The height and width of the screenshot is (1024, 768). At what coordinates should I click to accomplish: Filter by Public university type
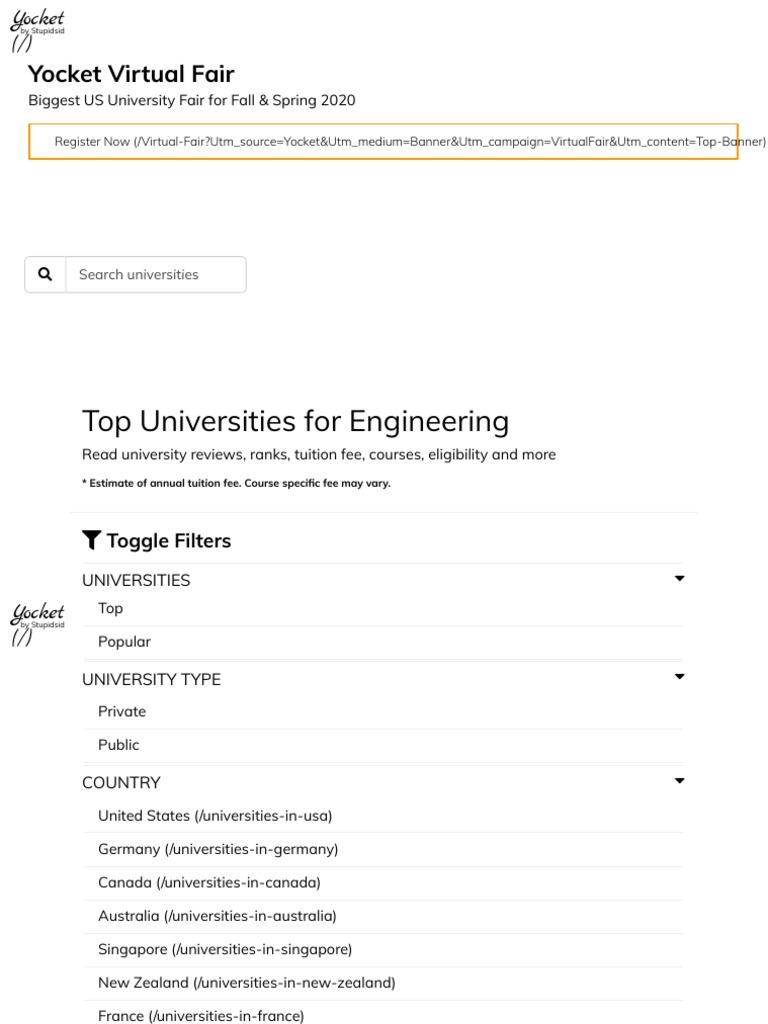pyautogui.click(x=119, y=745)
